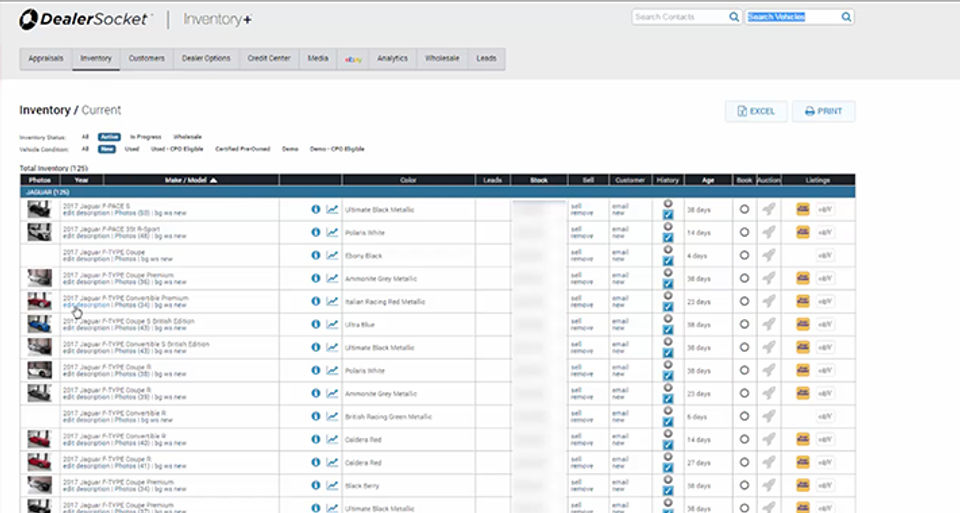The height and width of the screenshot is (513, 960).
Task: View chart icon for British Racing Green row
Action: pos(332,416)
